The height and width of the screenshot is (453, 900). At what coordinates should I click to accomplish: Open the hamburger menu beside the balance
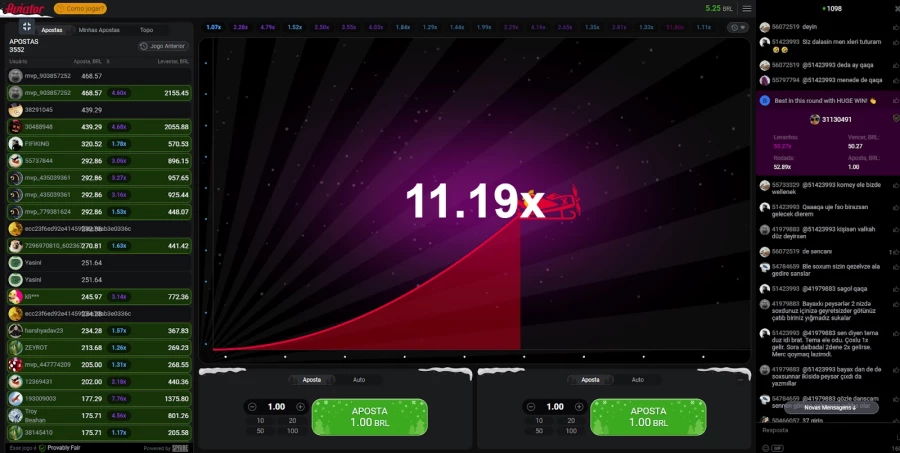(746, 8)
